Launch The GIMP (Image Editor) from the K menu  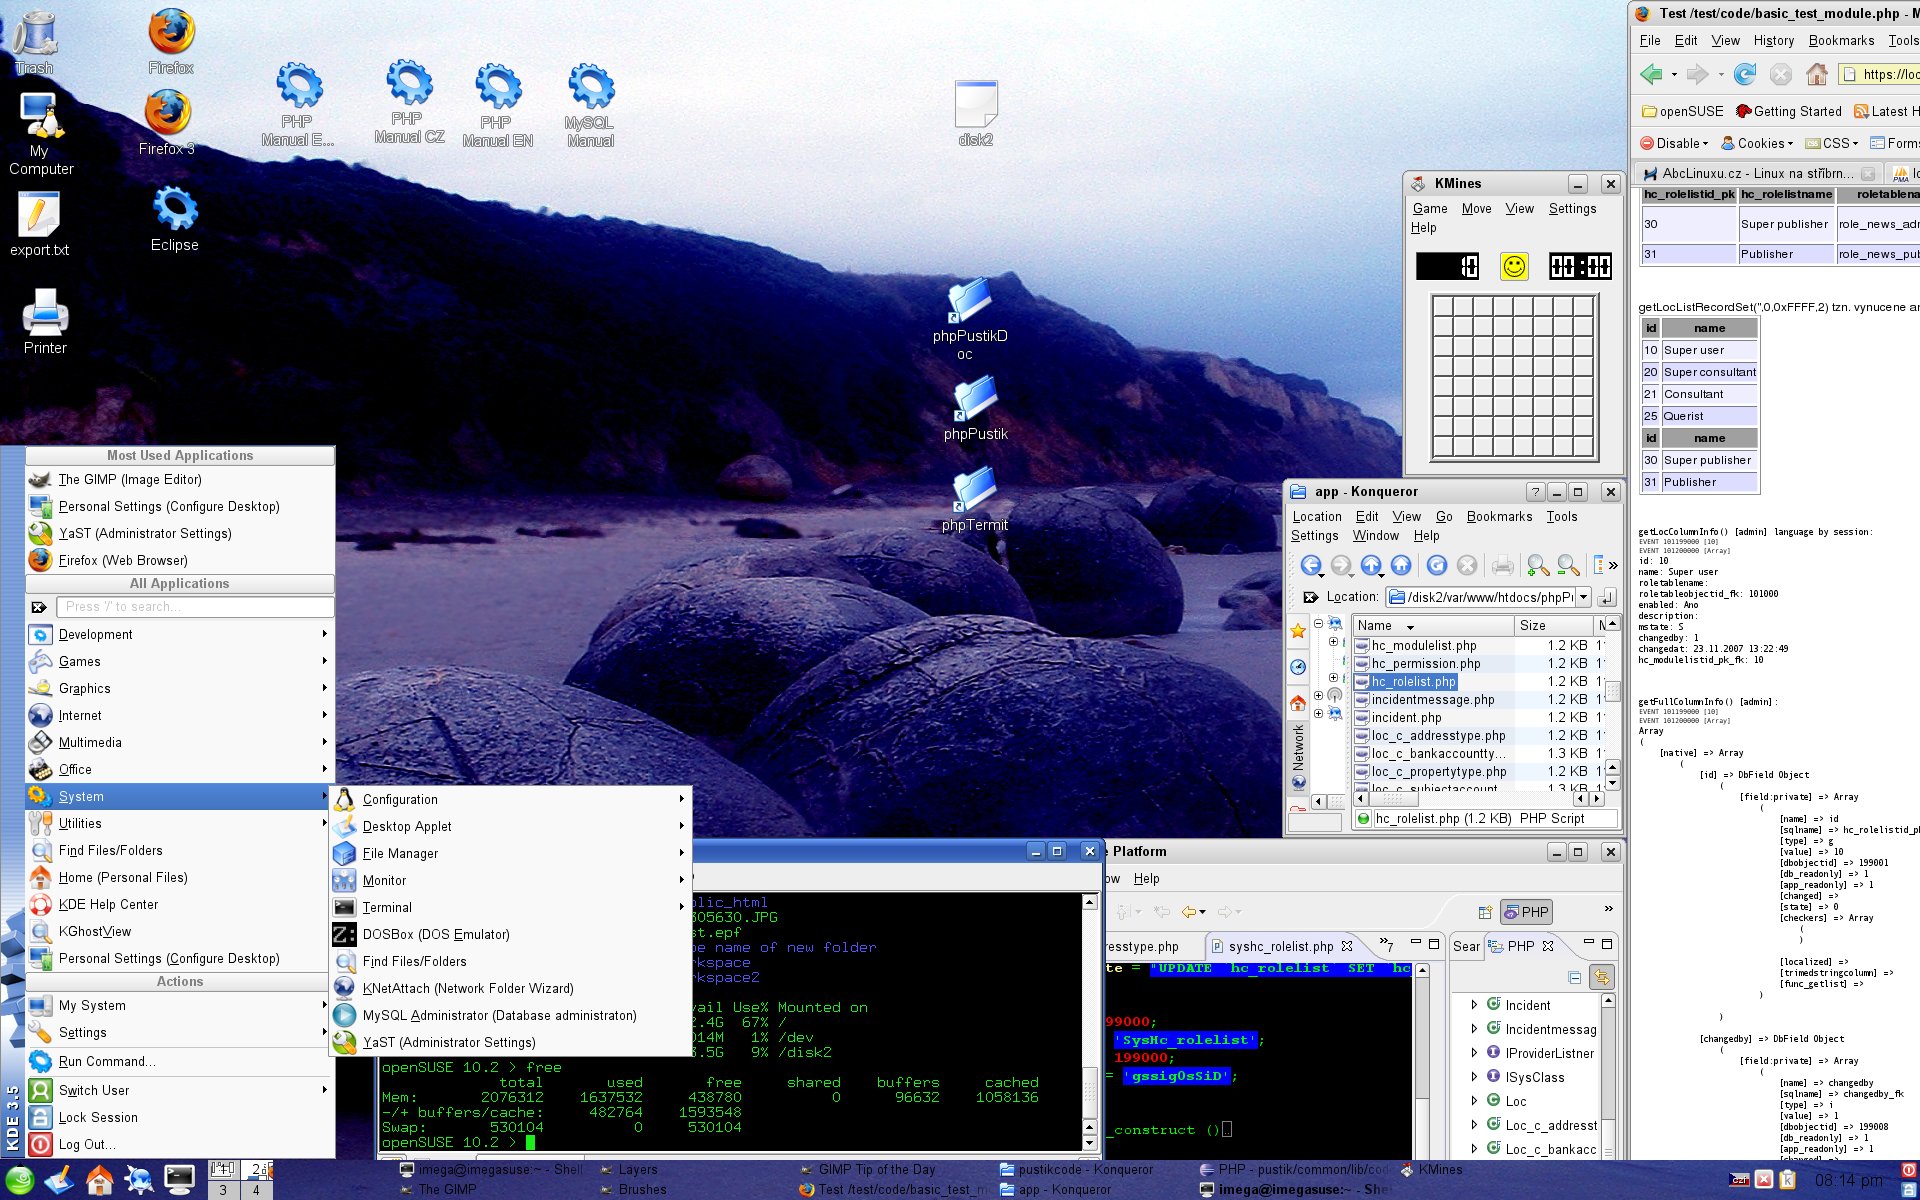click(180, 479)
